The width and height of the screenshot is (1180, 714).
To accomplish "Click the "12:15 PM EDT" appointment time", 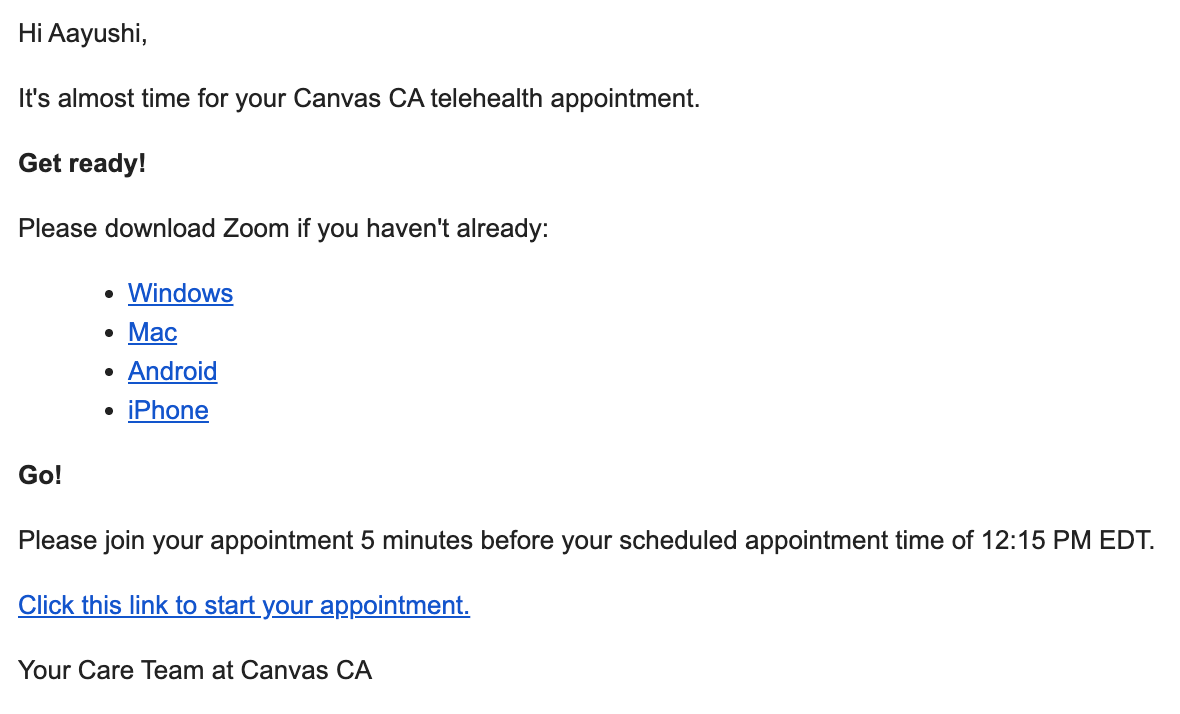I will tap(1067, 541).
